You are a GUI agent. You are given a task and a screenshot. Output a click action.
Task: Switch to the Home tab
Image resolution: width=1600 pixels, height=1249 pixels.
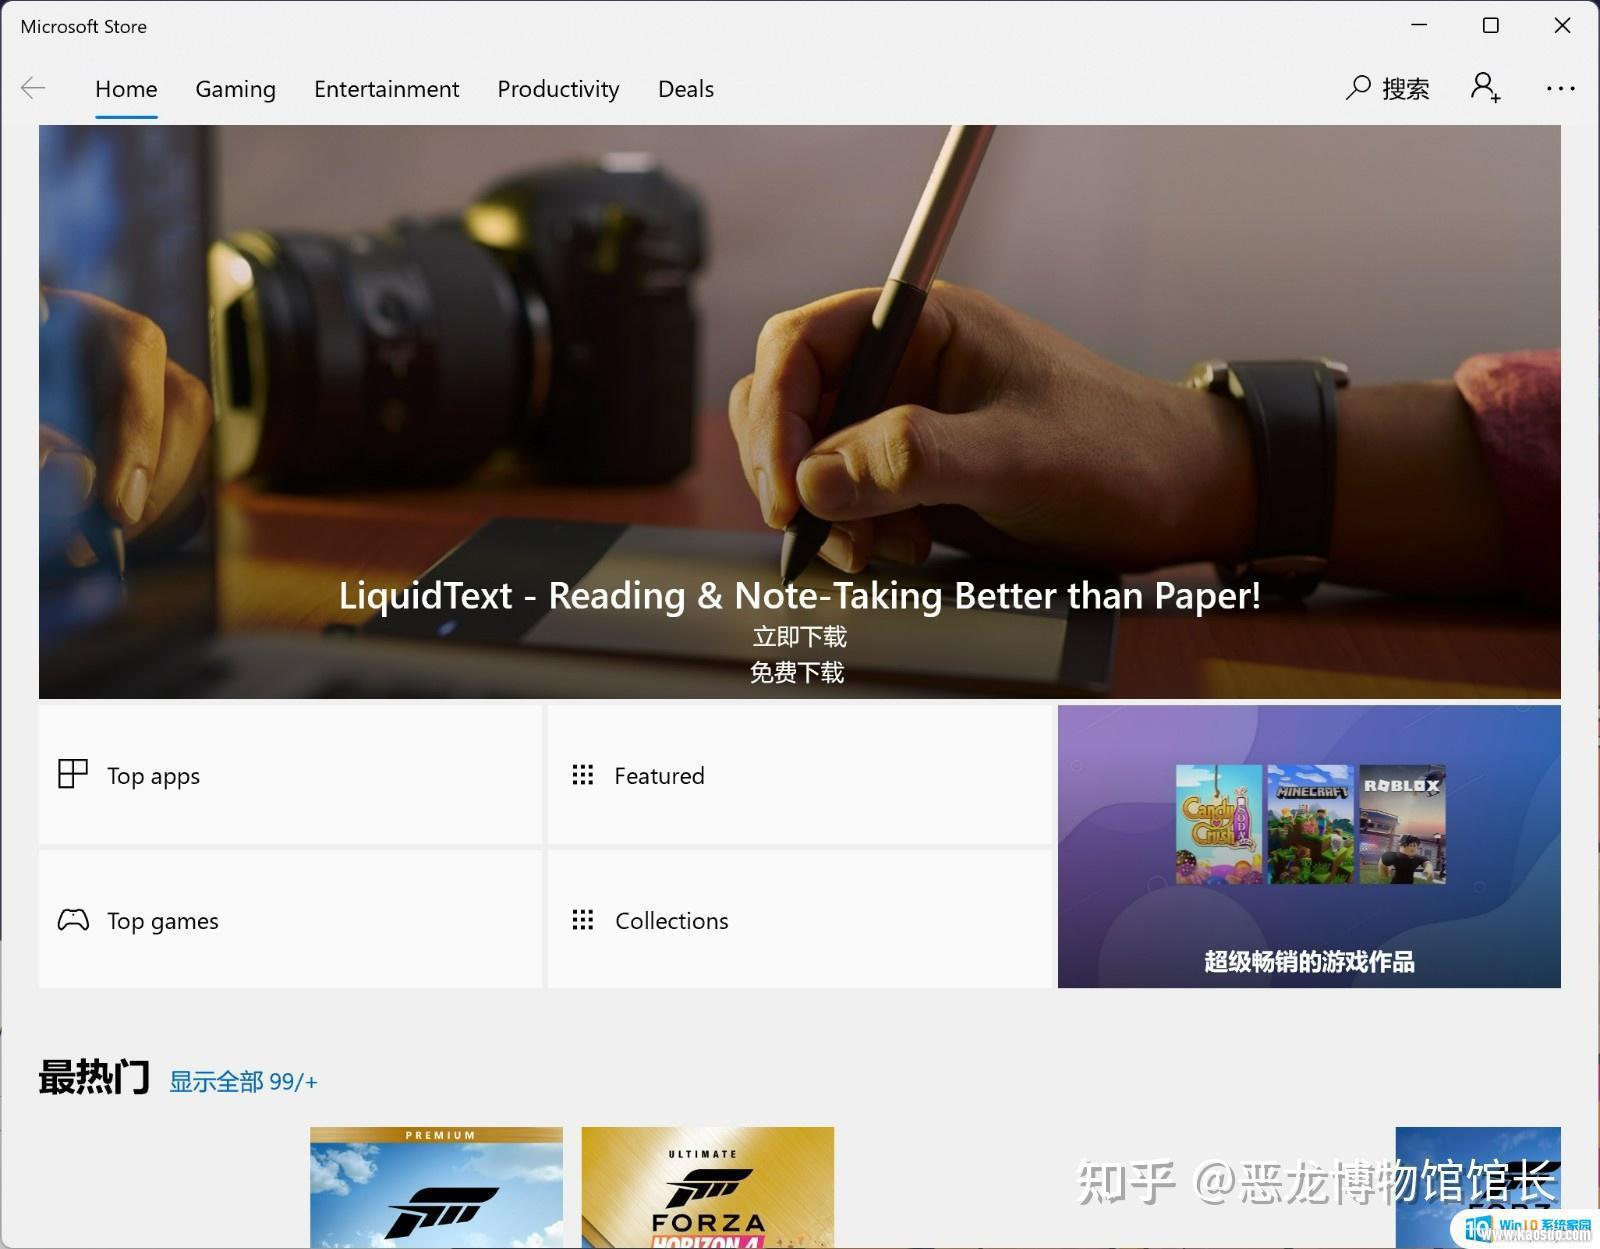(x=126, y=89)
